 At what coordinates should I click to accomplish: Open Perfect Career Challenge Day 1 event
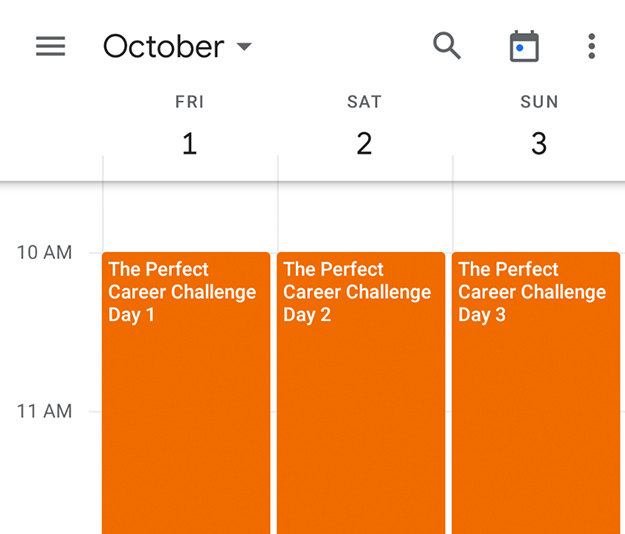click(186, 393)
